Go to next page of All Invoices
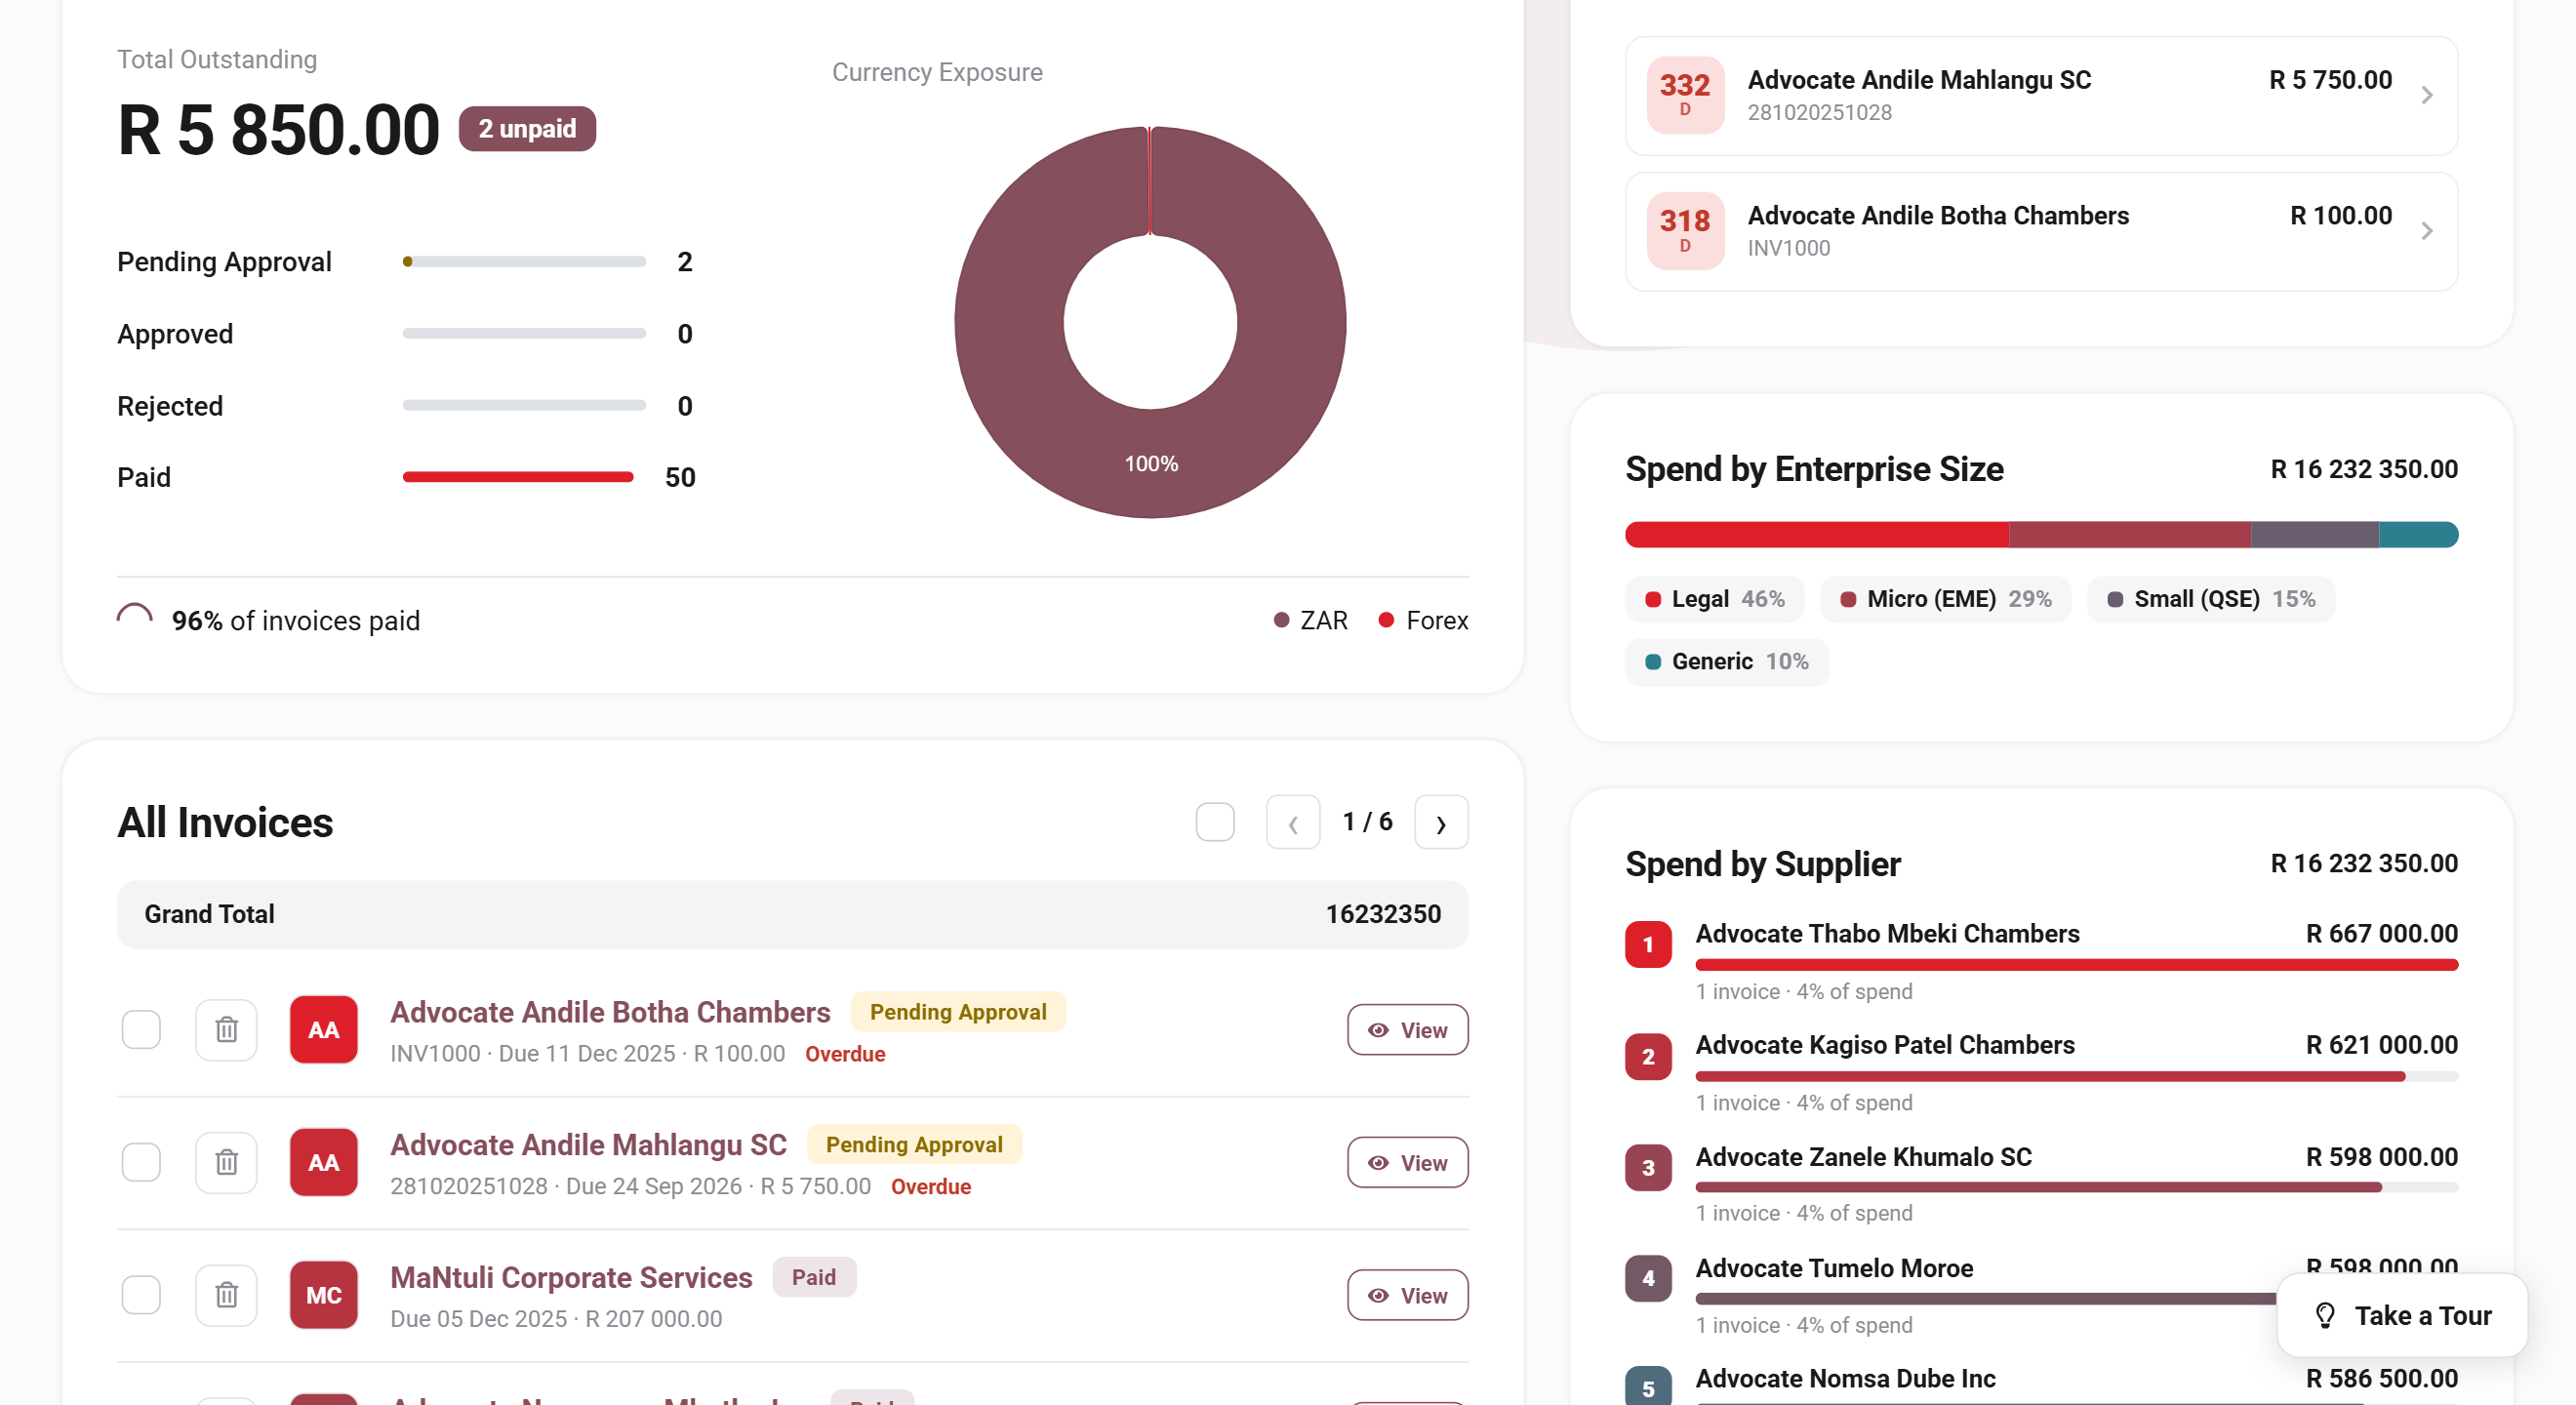 [1441, 822]
